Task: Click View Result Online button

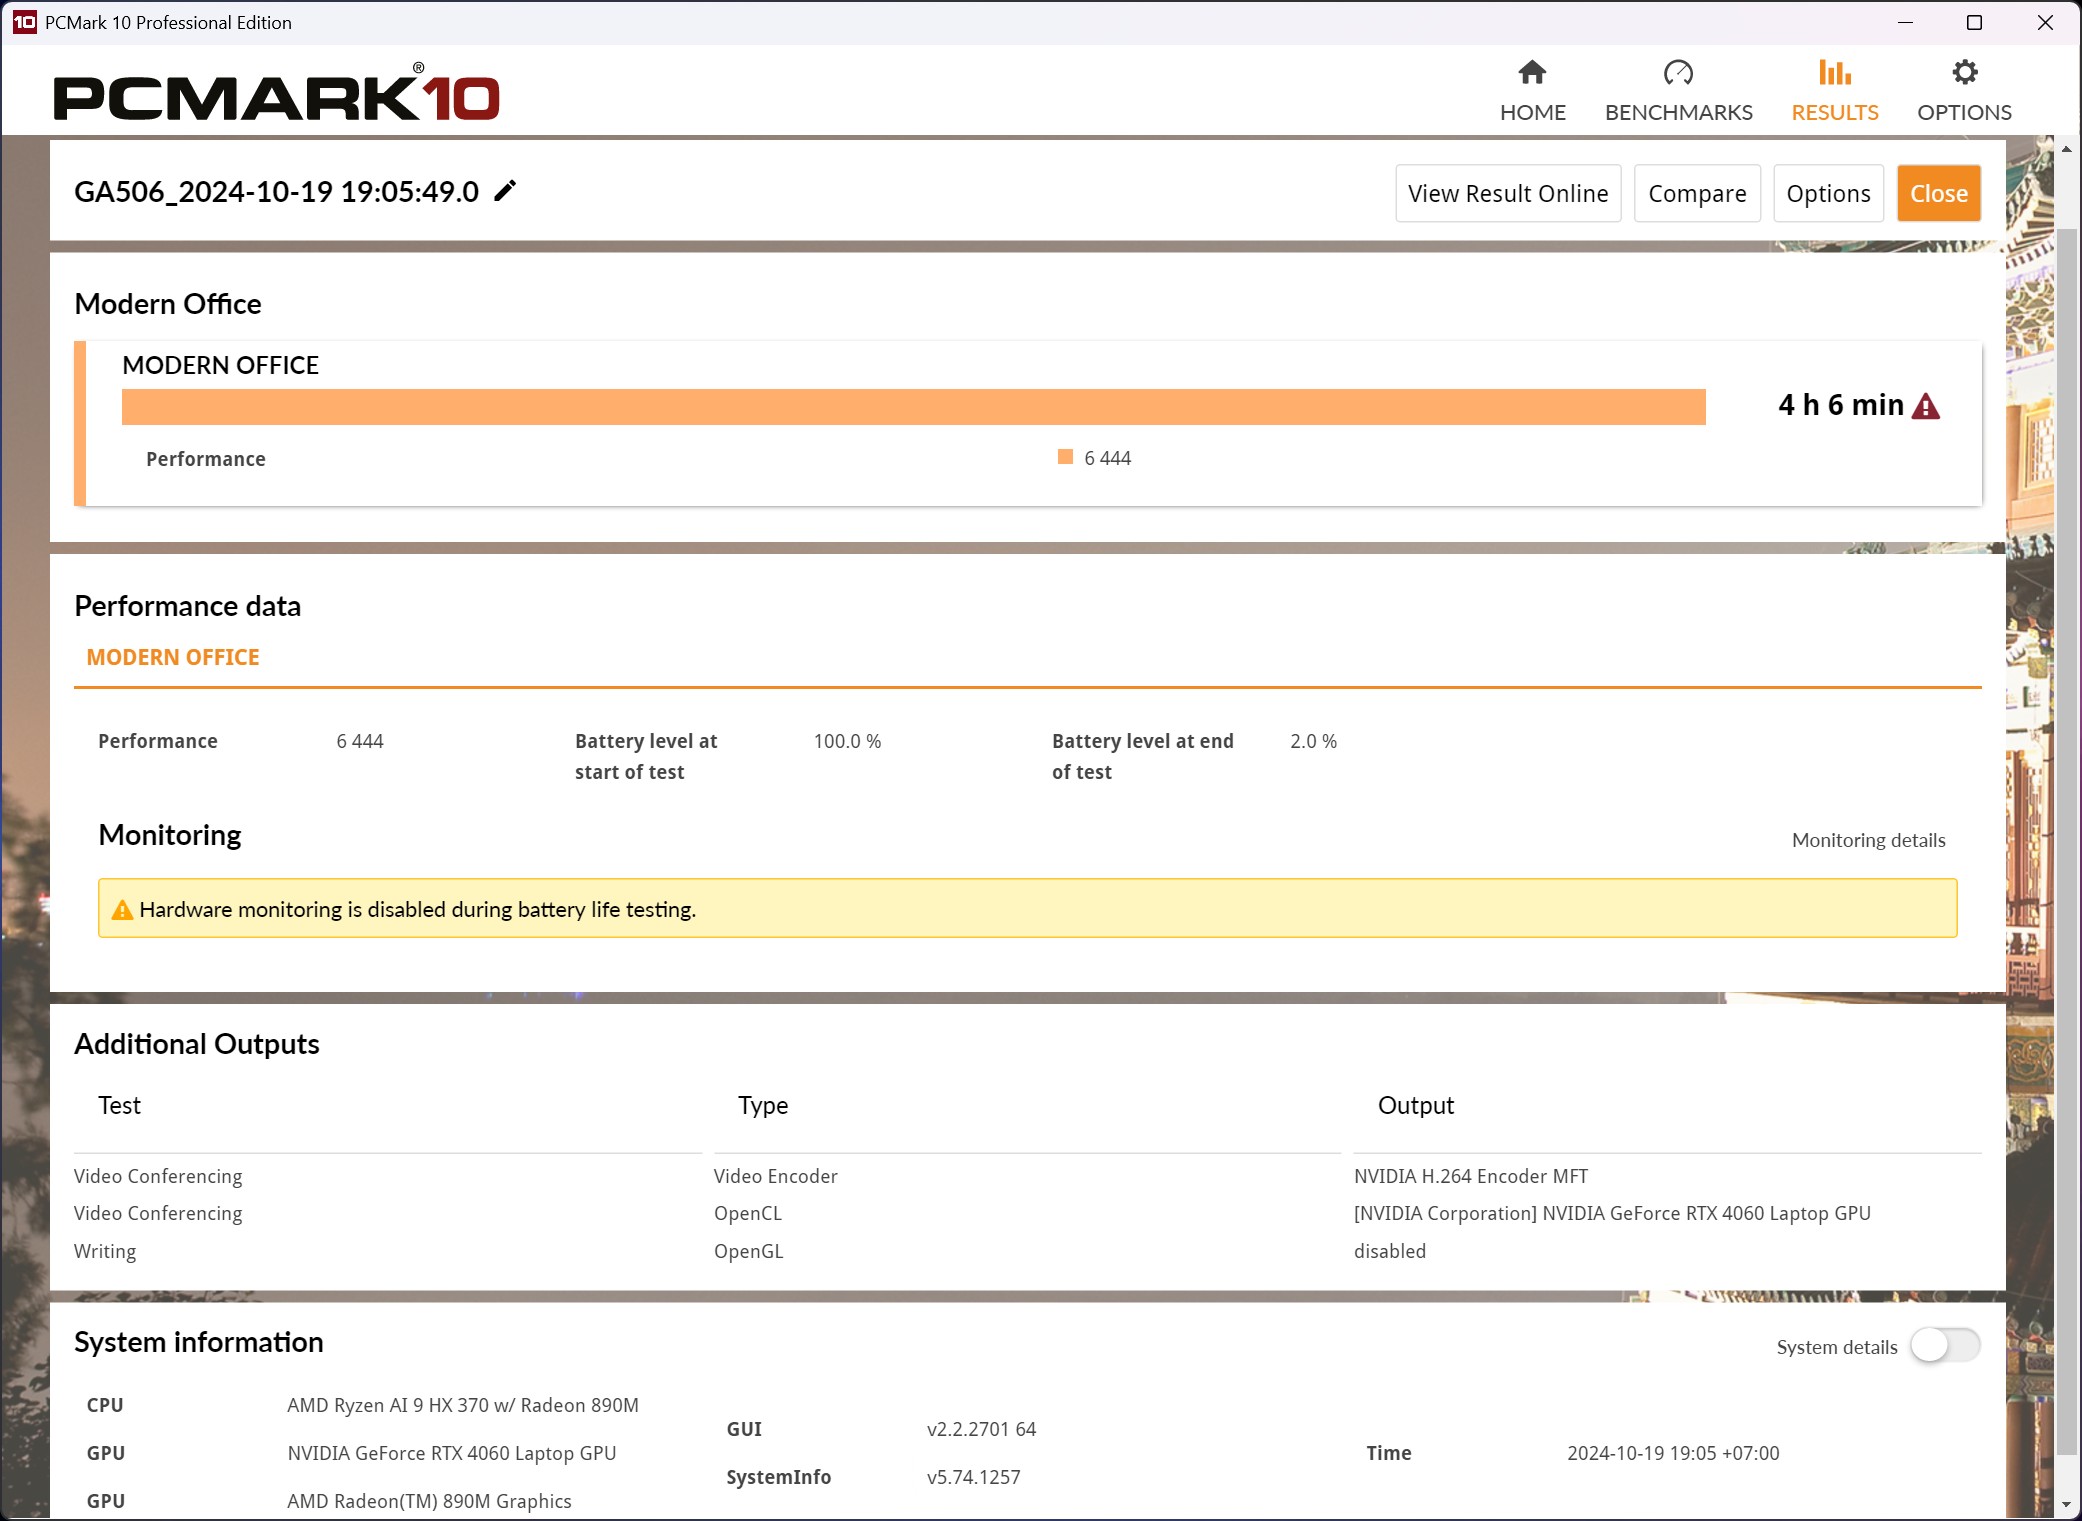Action: click(x=1508, y=194)
